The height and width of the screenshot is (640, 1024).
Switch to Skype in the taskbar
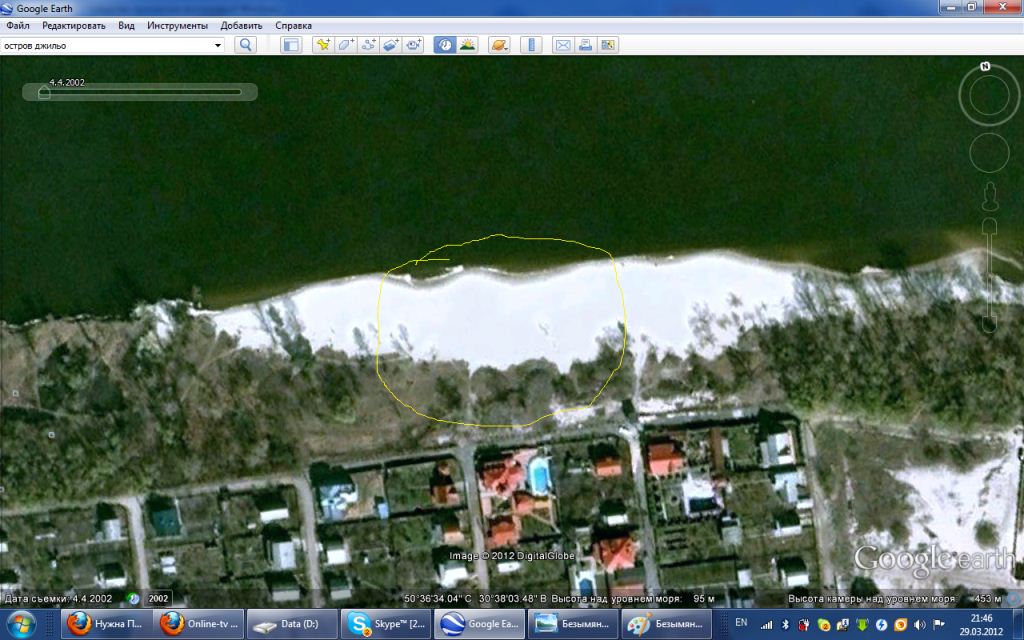[385, 624]
